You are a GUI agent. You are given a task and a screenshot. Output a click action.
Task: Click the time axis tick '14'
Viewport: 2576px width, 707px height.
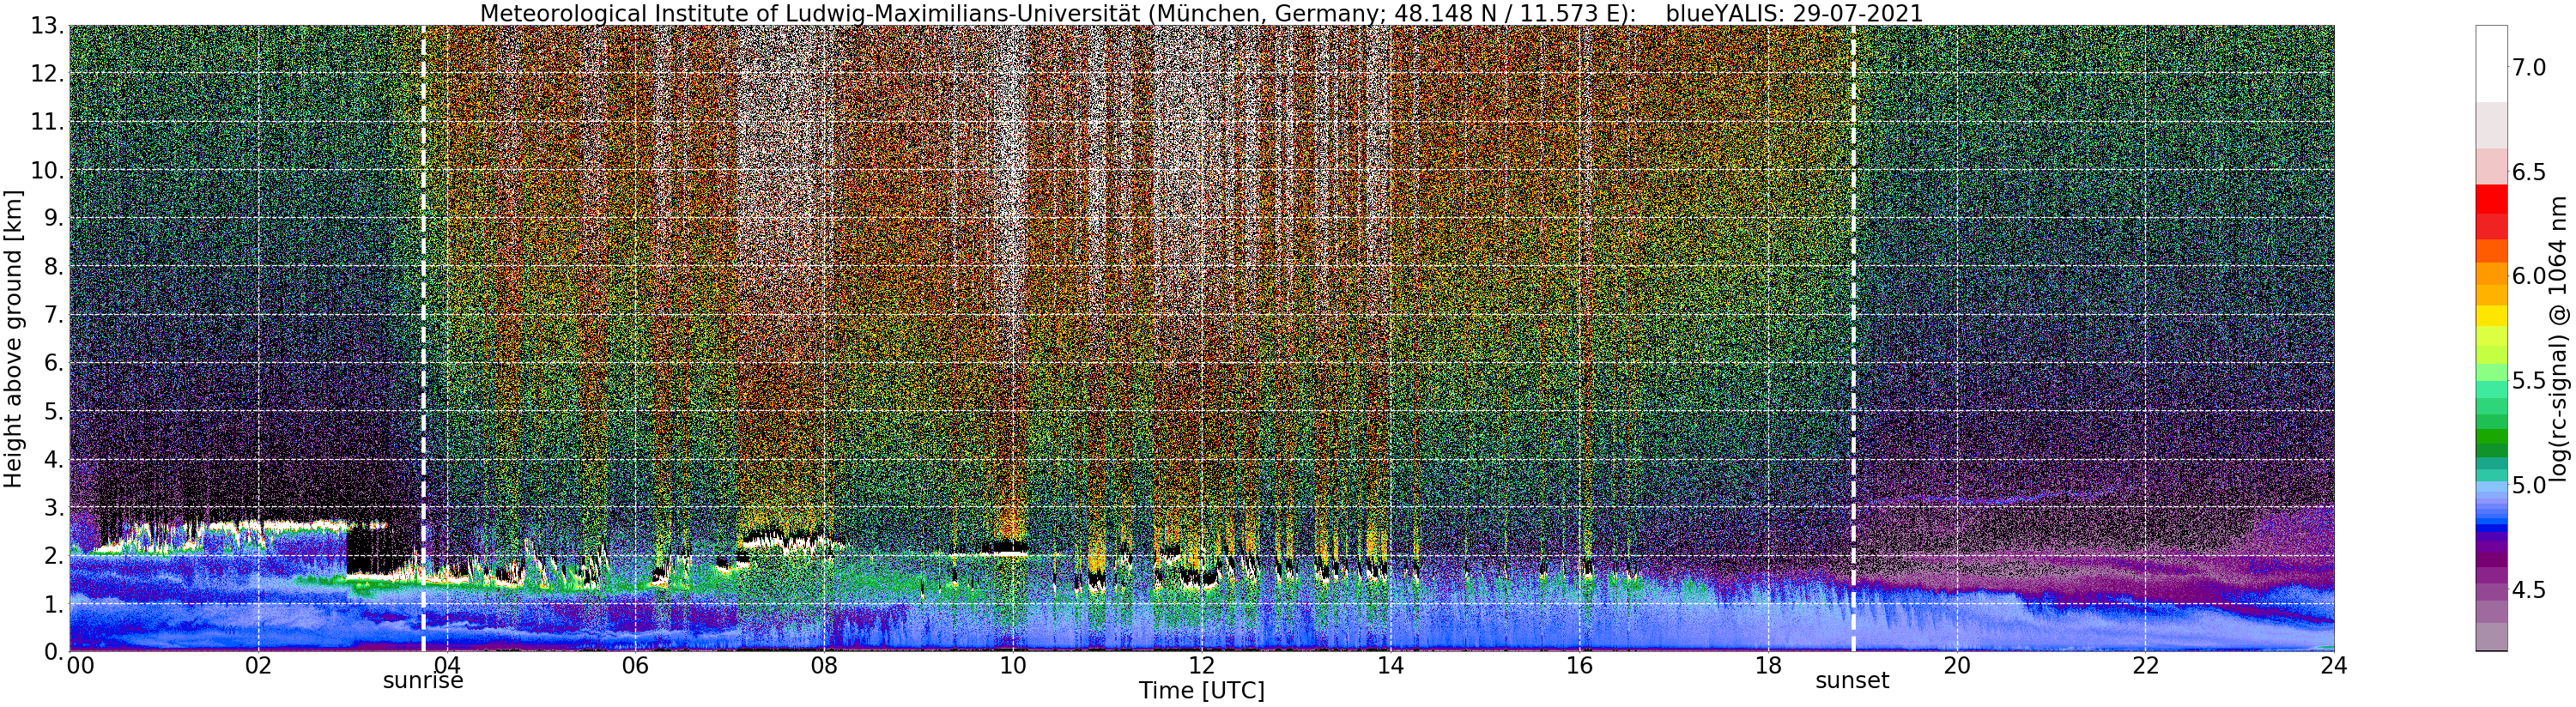pyautogui.click(x=1390, y=666)
